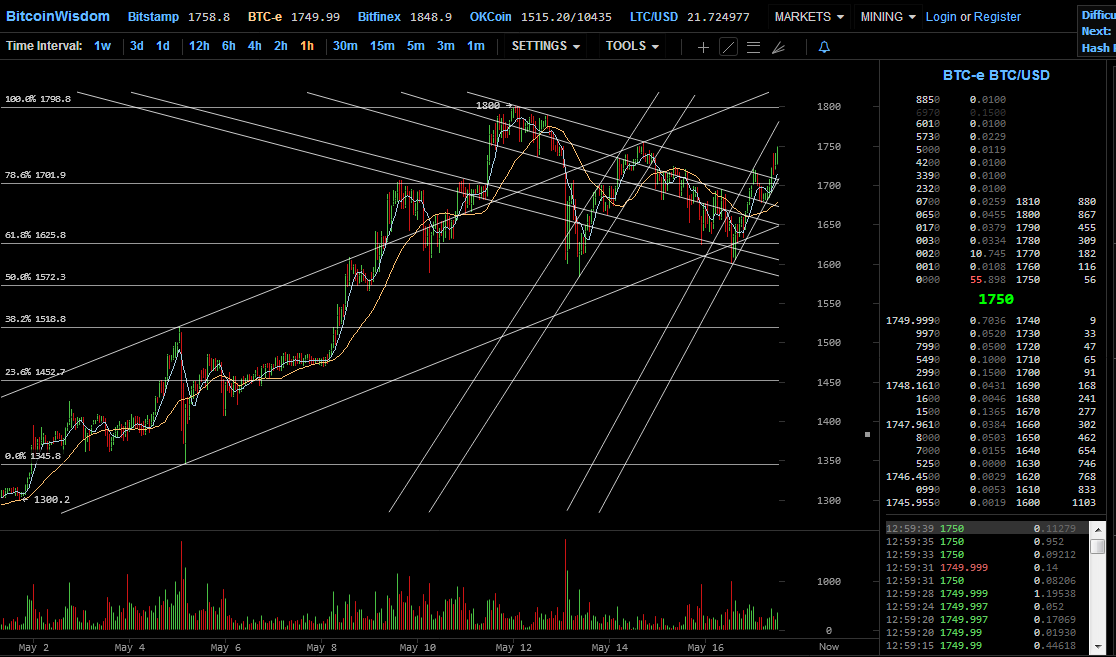Click the Bitfinex price 1848.9
This screenshot has height=657, width=1116.
click(431, 16)
